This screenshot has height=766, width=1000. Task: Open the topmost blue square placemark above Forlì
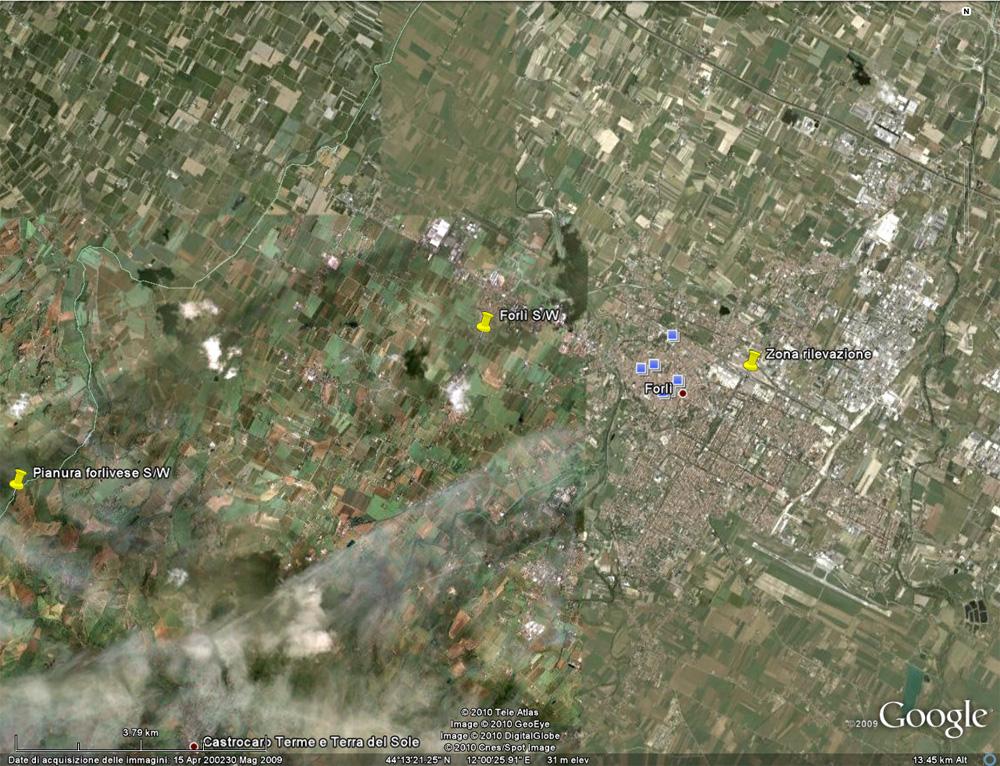(x=673, y=334)
